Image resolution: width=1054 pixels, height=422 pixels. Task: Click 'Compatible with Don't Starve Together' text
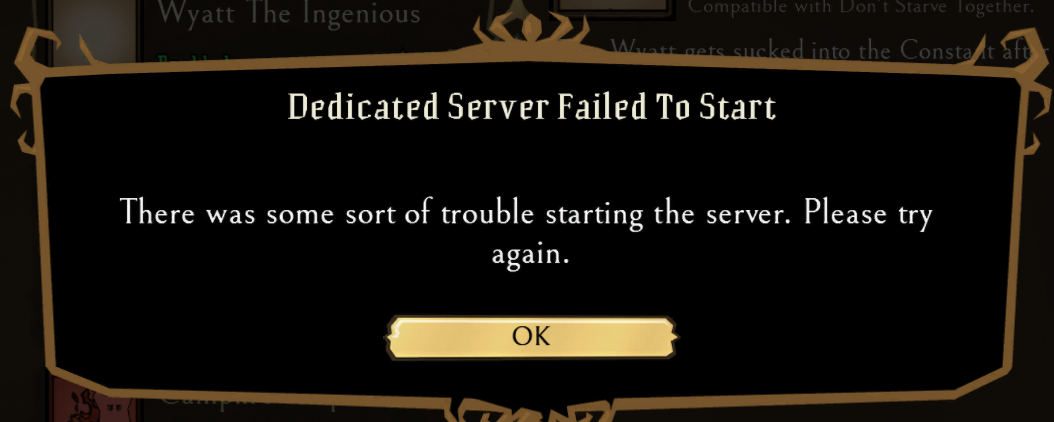852,8
